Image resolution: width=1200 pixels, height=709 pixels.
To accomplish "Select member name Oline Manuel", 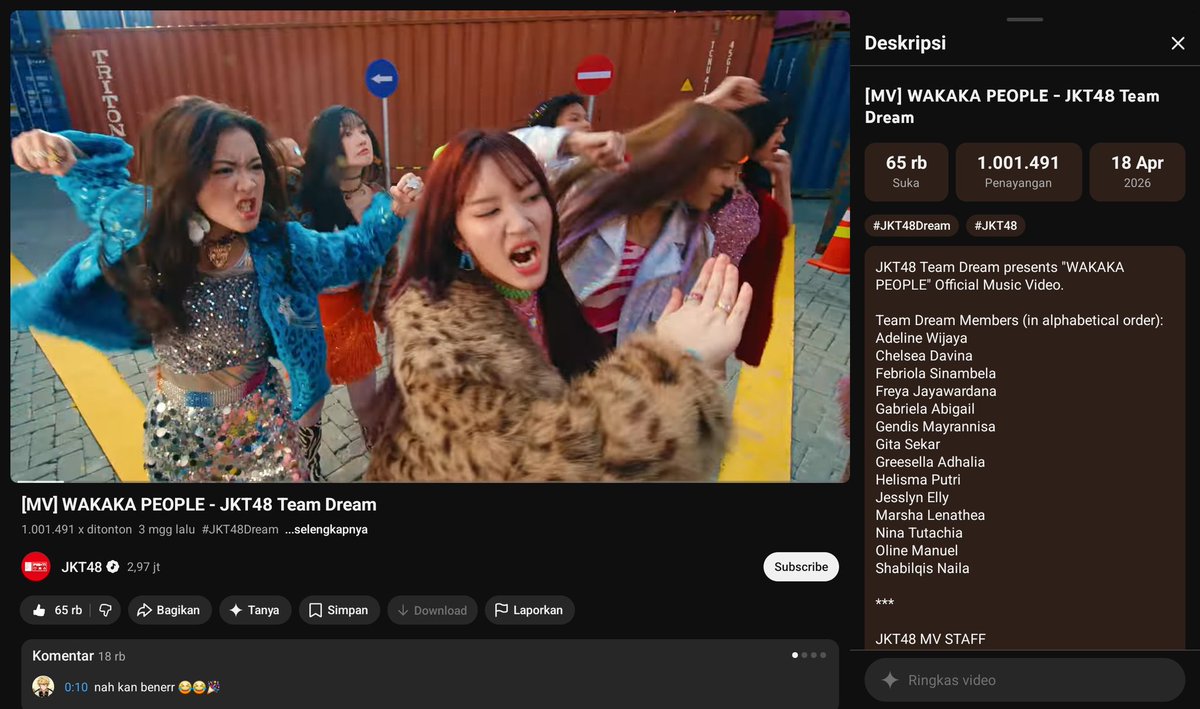I will (917, 551).
